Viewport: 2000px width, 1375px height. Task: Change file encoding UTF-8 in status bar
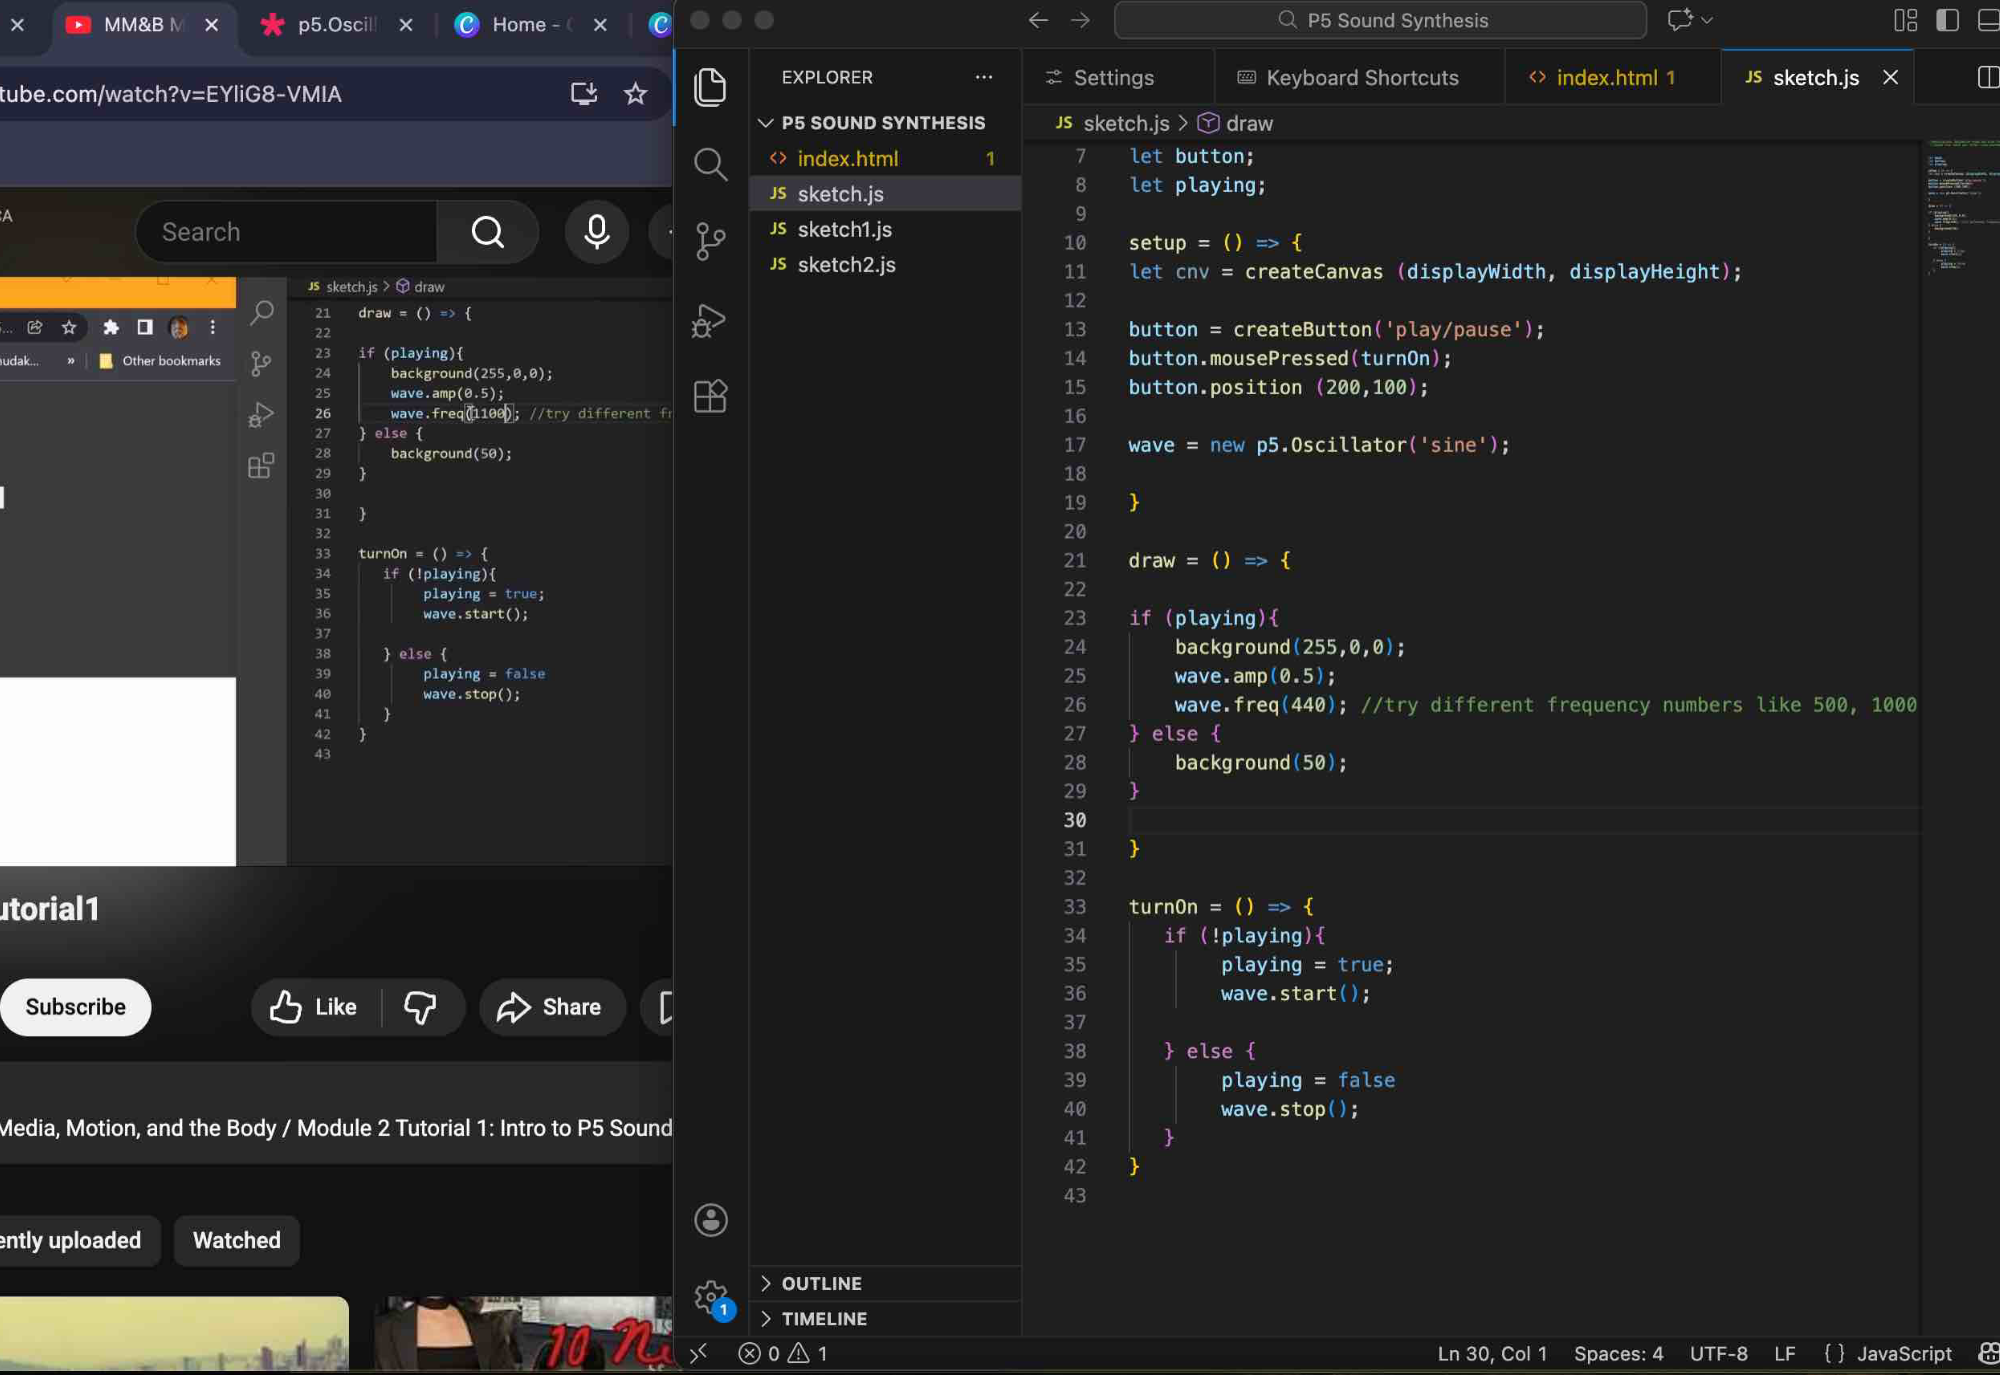coord(1718,1353)
